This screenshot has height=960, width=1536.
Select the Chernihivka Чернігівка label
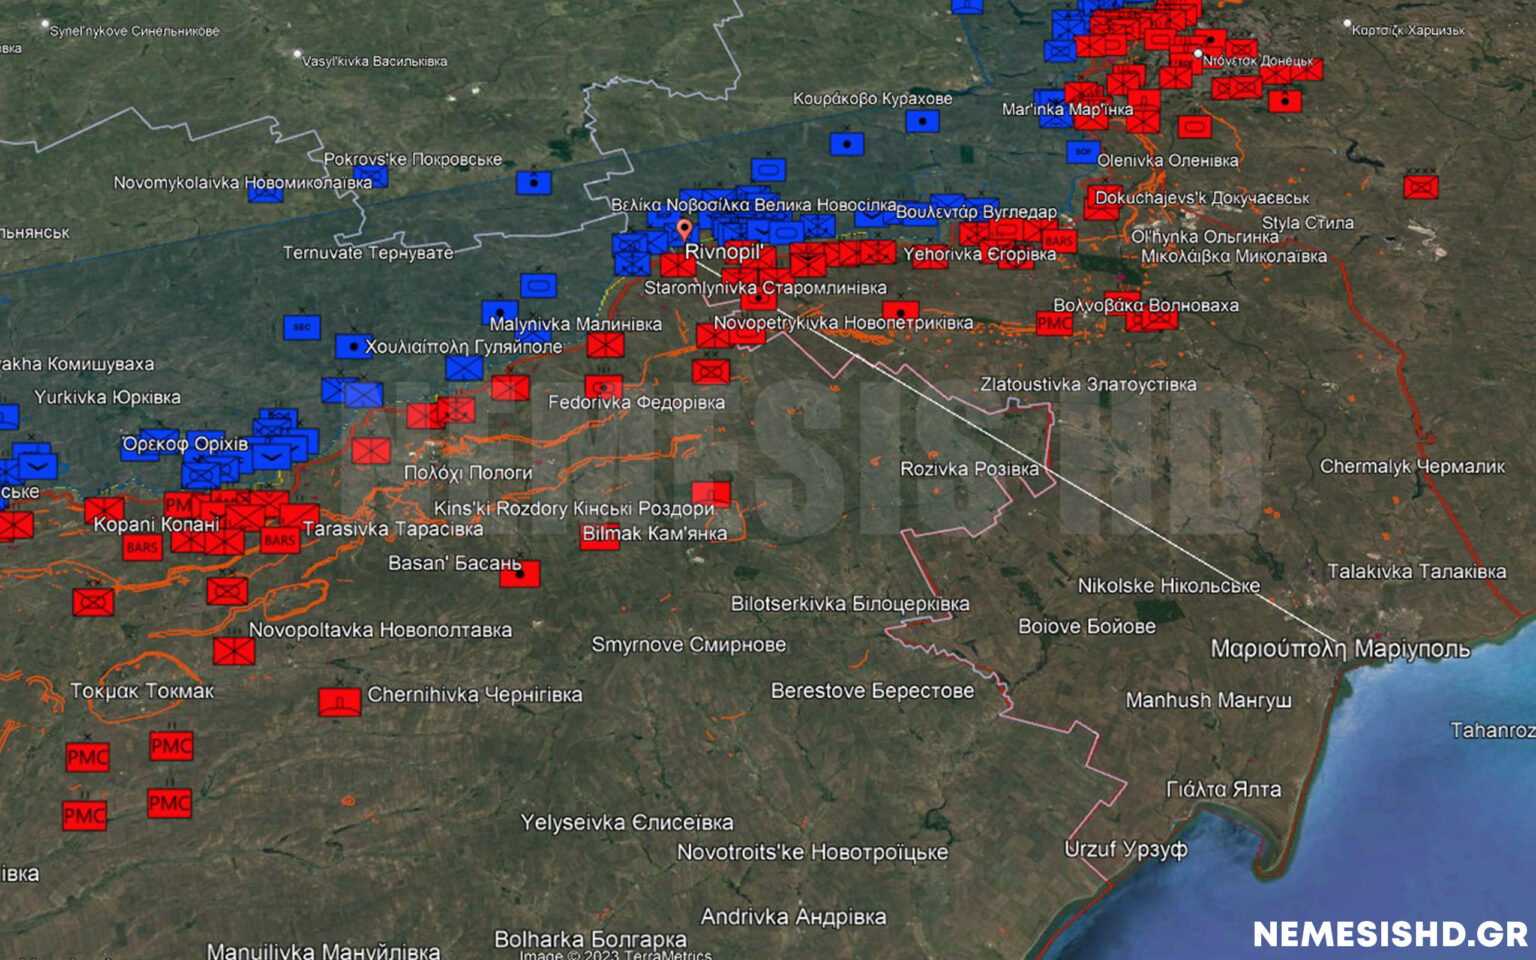tap(475, 694)
